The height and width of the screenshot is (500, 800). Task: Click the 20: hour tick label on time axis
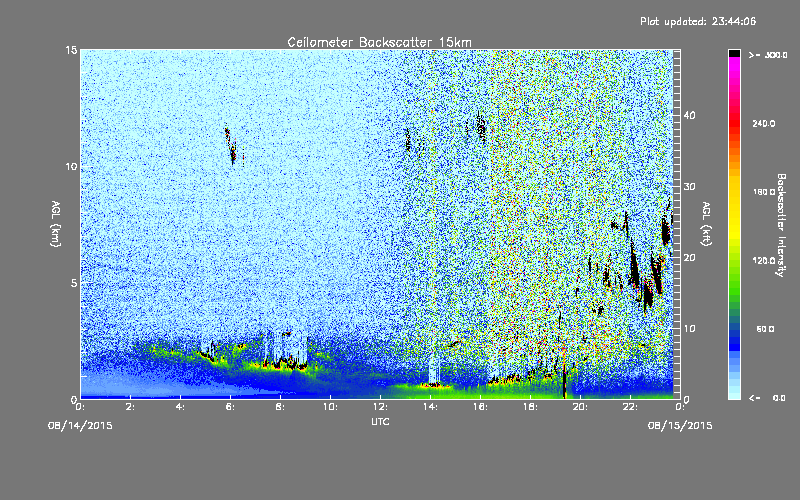(x=580, y=407)
